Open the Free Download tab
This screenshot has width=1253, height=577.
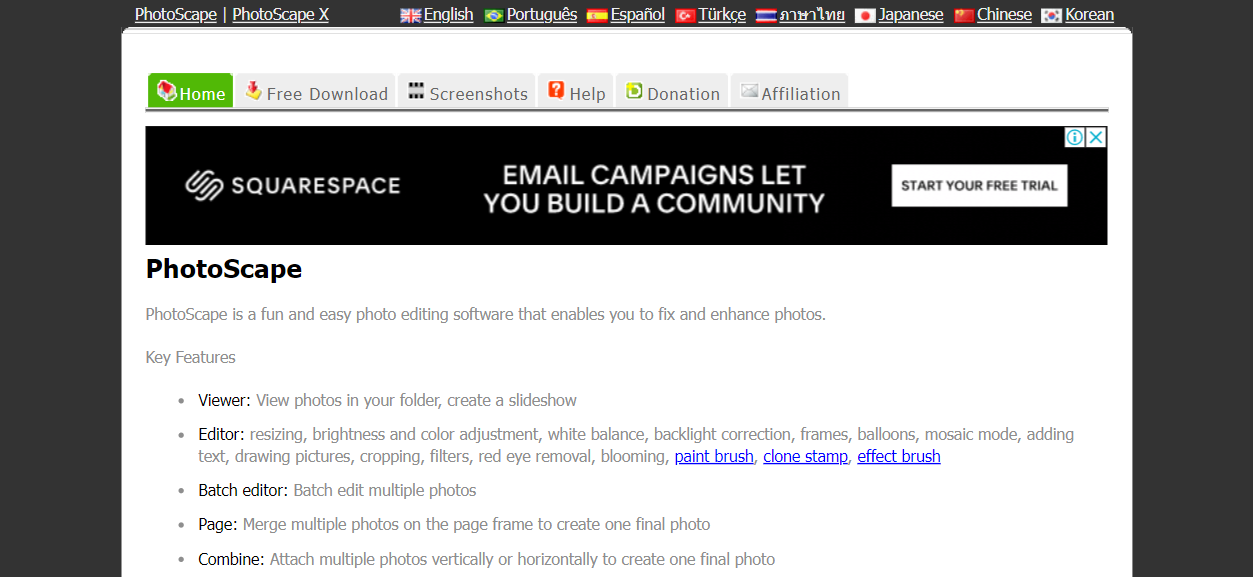coord(316,91)
